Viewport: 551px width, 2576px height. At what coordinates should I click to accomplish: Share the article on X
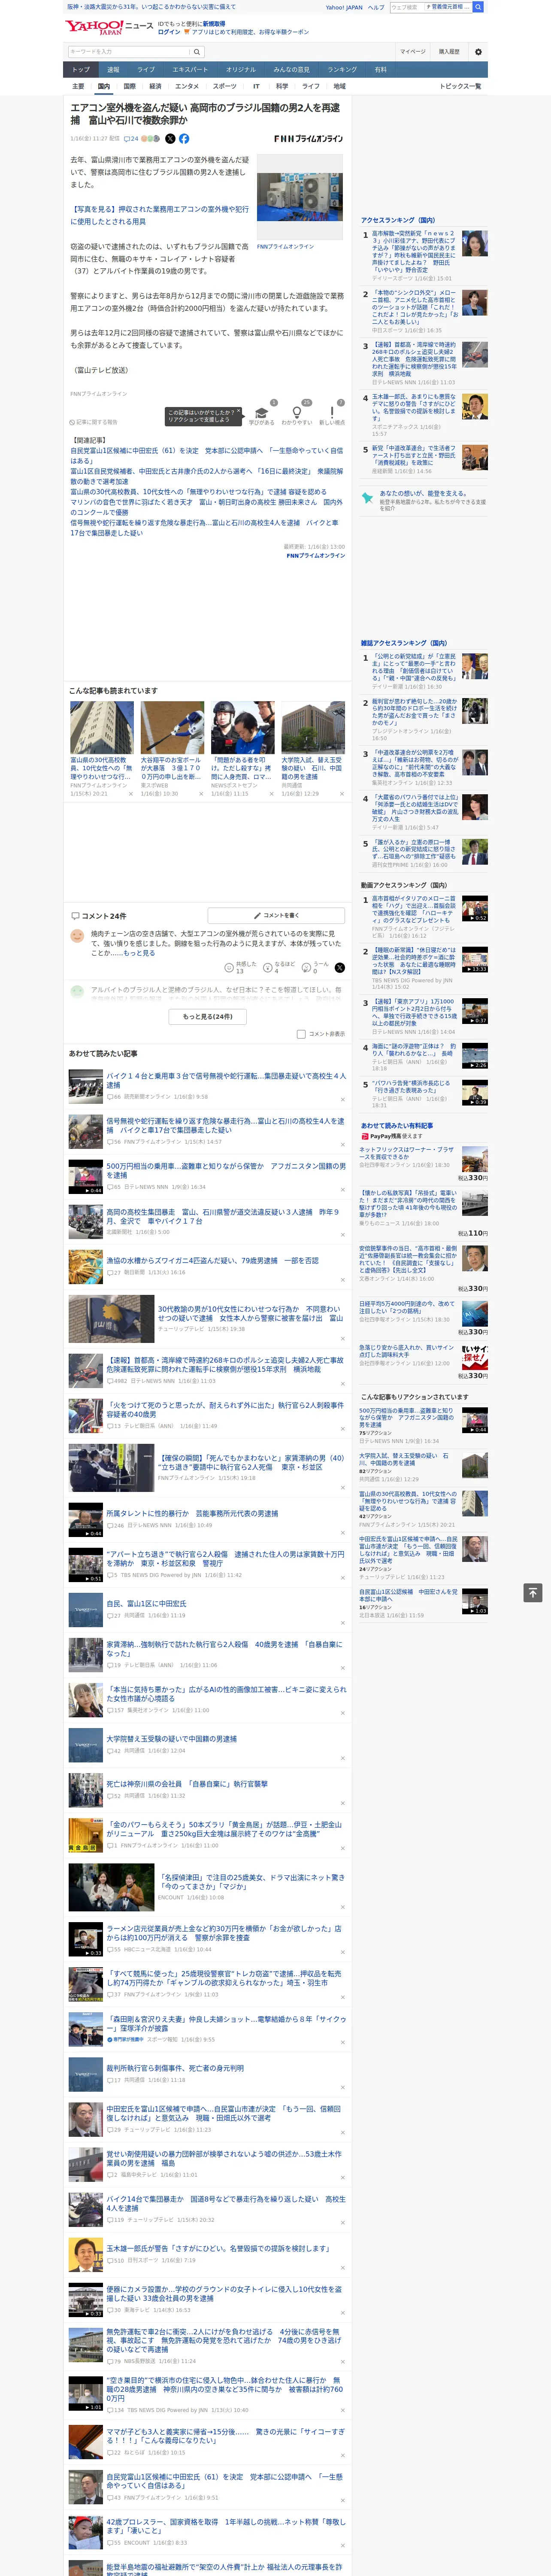point(170,139)
